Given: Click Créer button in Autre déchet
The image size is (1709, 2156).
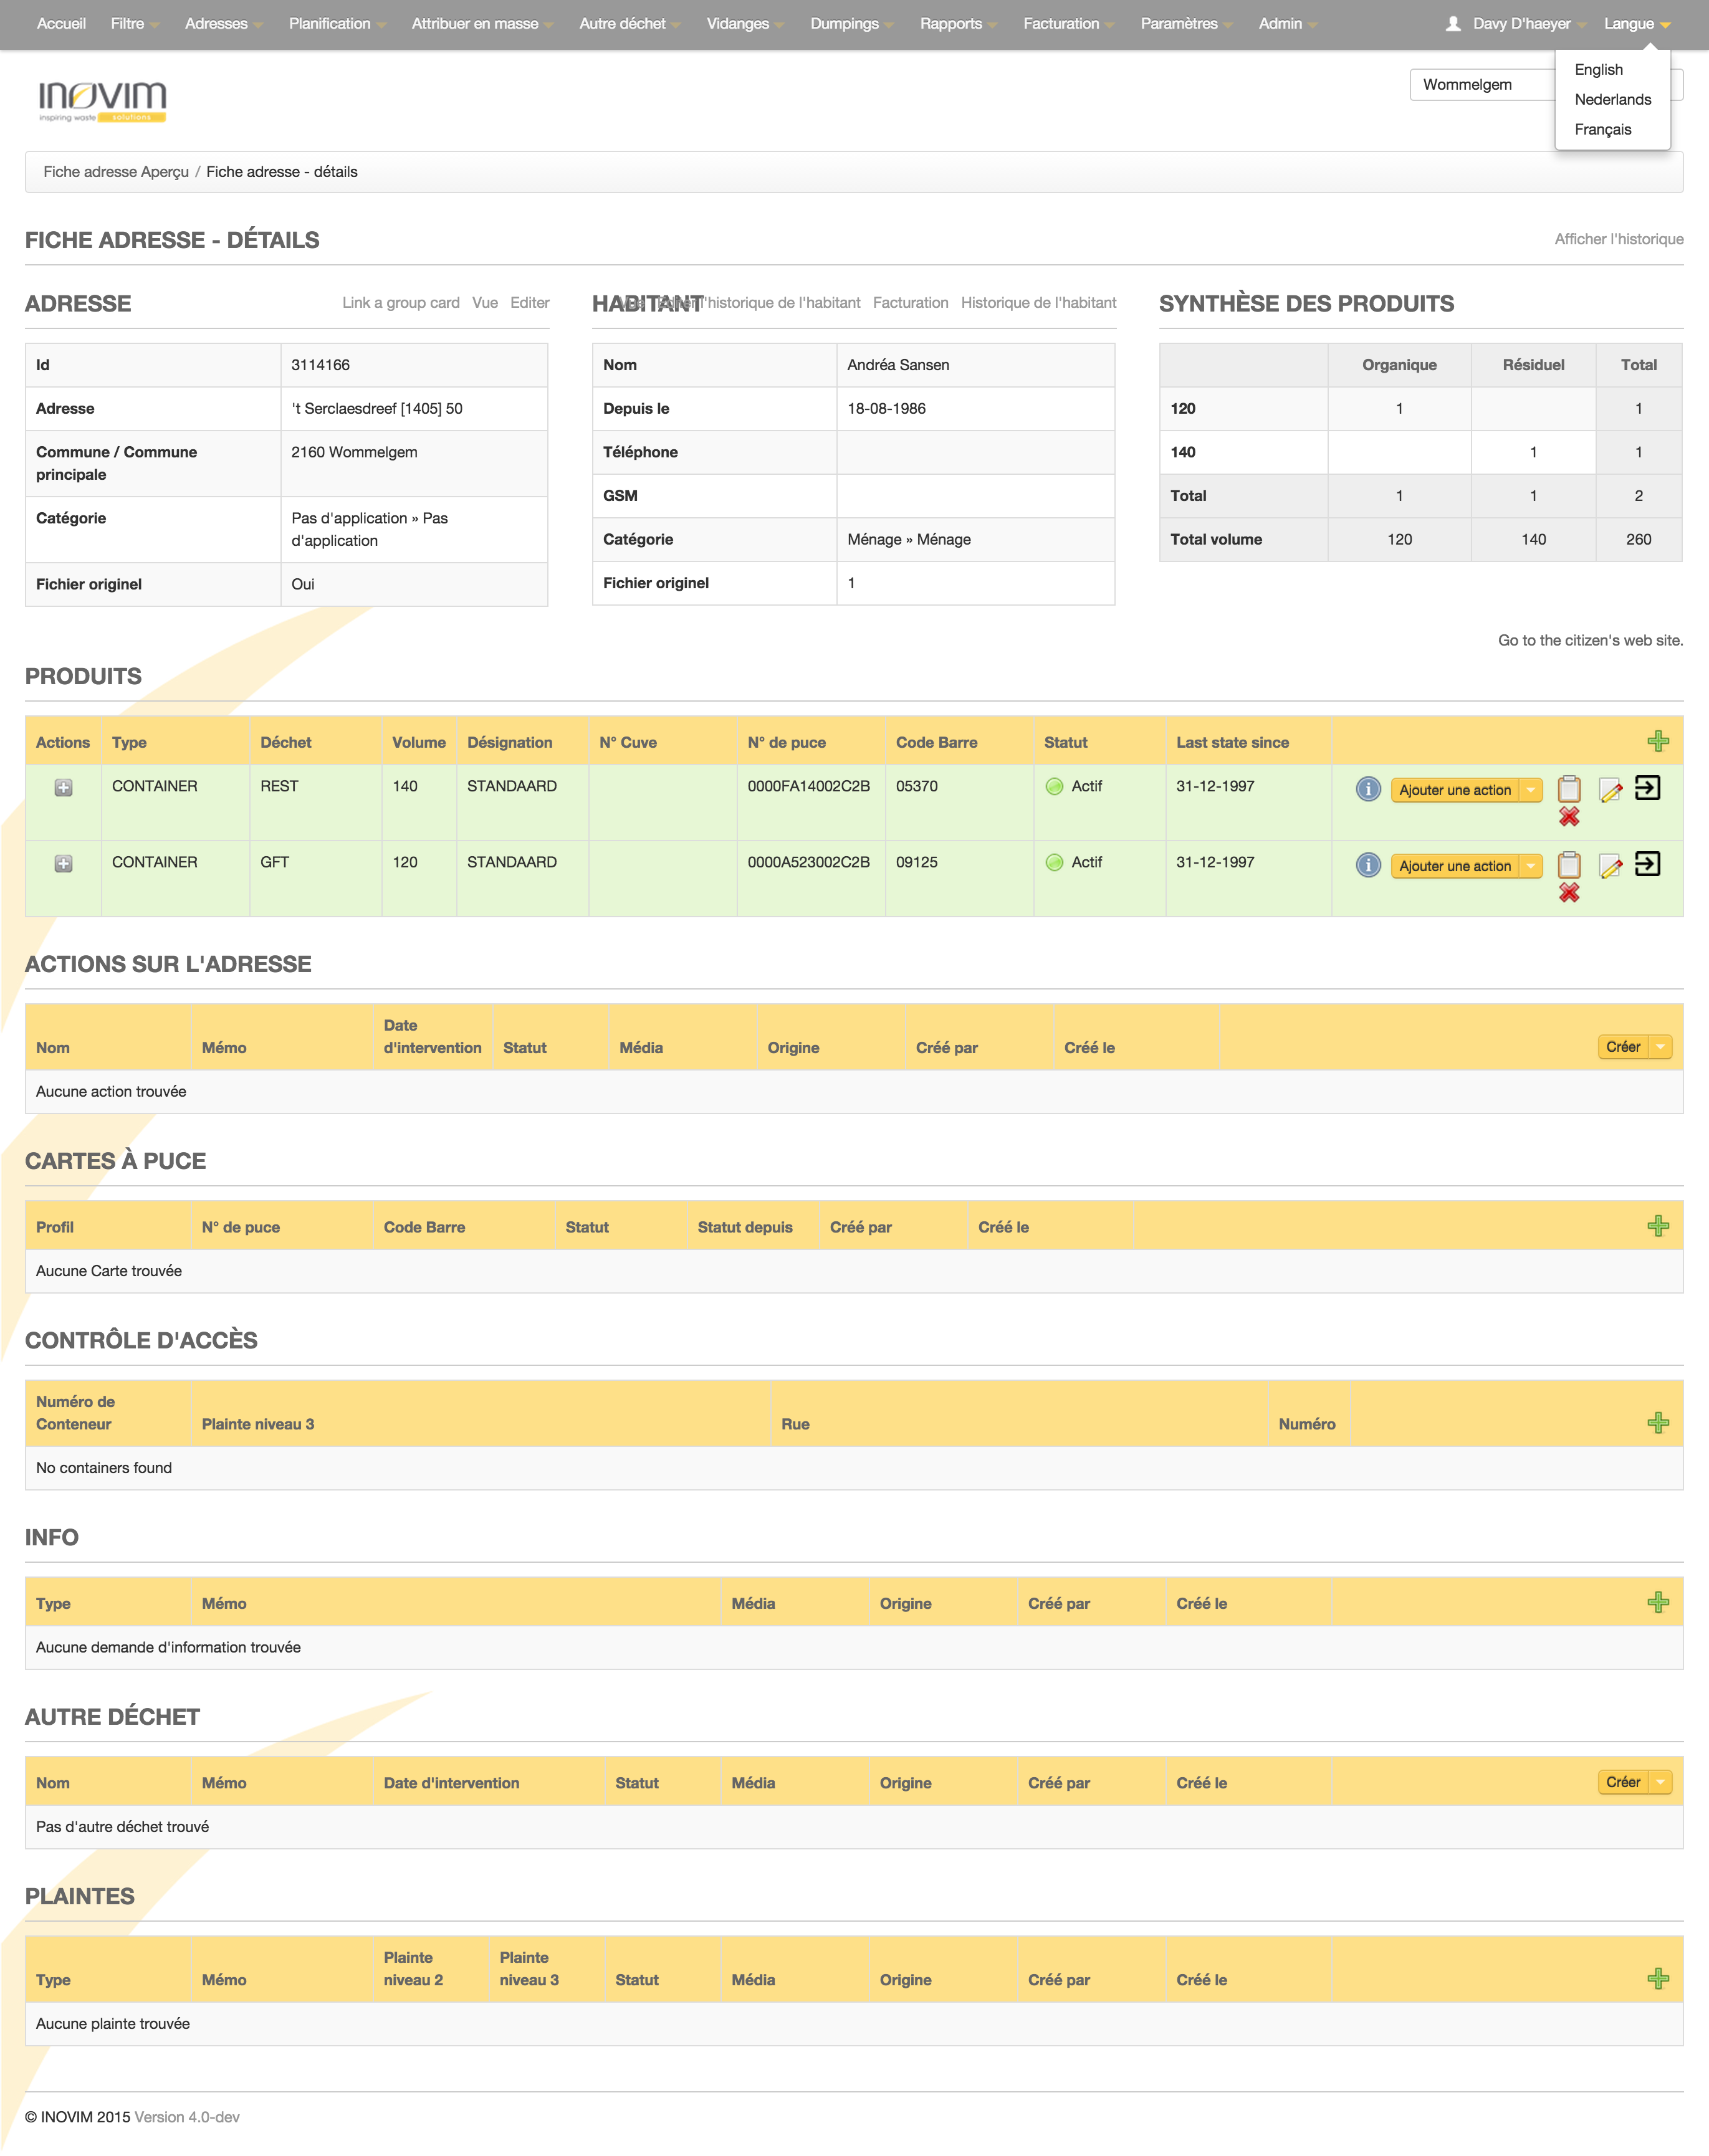Looking at the screenshot, I should [x=1623, y=1782].
